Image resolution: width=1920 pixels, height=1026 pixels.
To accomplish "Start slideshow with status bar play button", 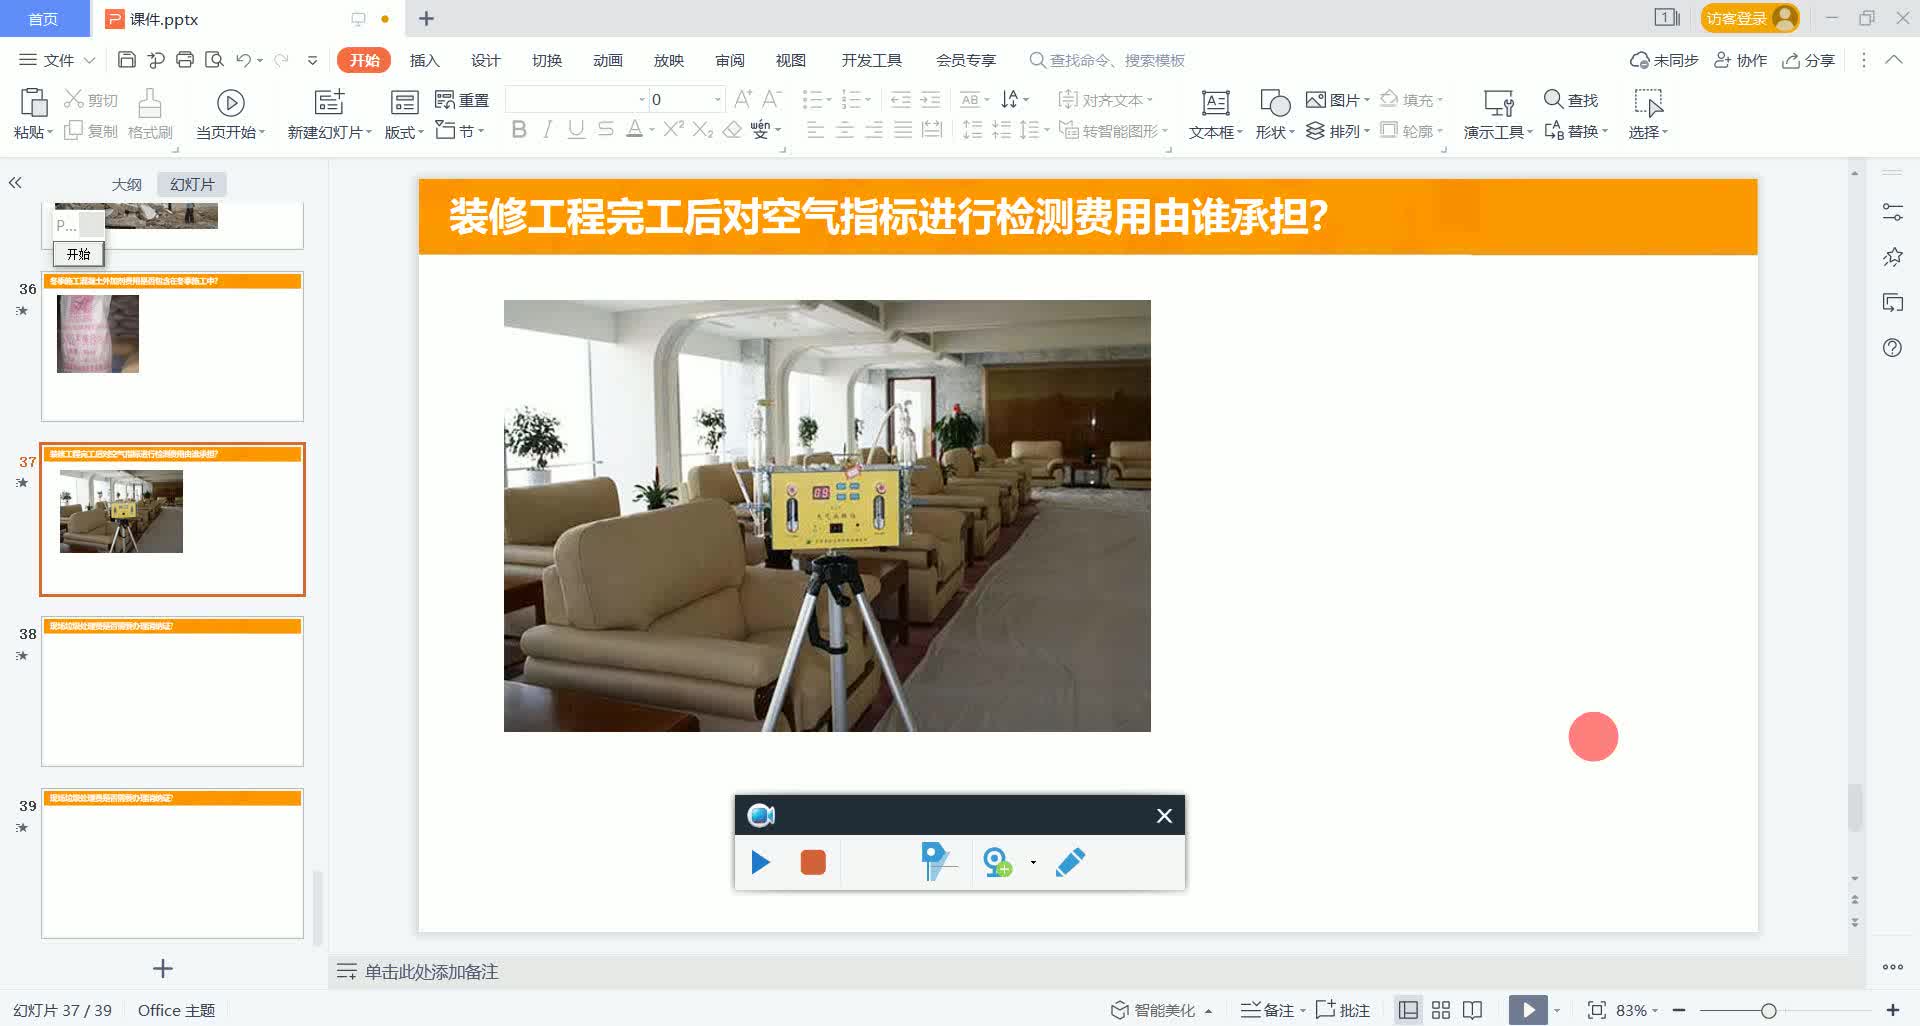I will pyautogui.click(x=1528, y=1010).
